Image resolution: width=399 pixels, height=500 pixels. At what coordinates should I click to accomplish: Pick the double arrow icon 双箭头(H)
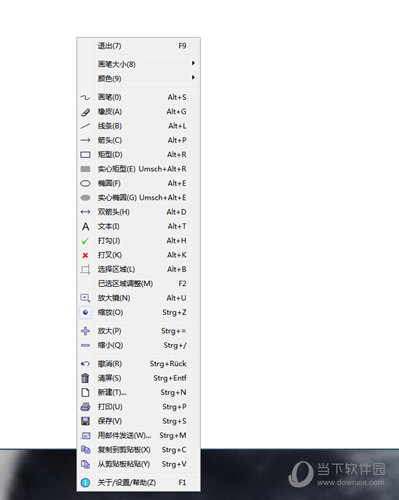85,212
